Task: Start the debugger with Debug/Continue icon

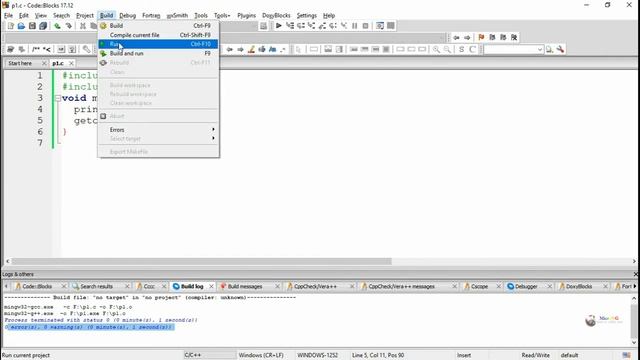Action: tap(279, 26)
